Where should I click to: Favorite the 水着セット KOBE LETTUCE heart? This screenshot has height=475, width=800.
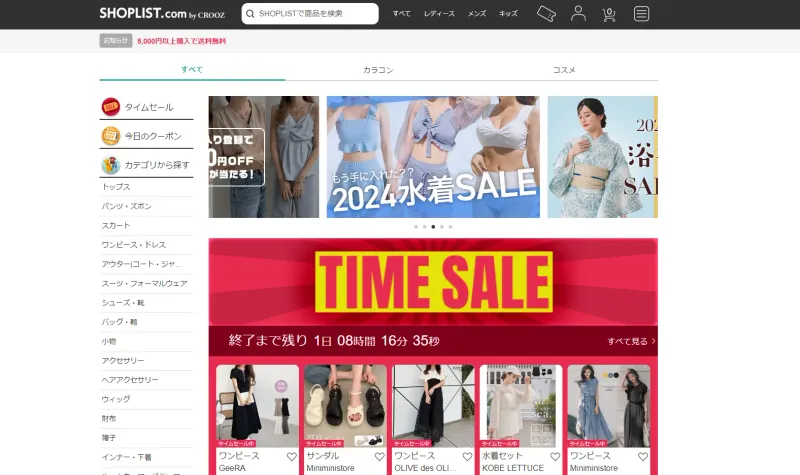555,457
